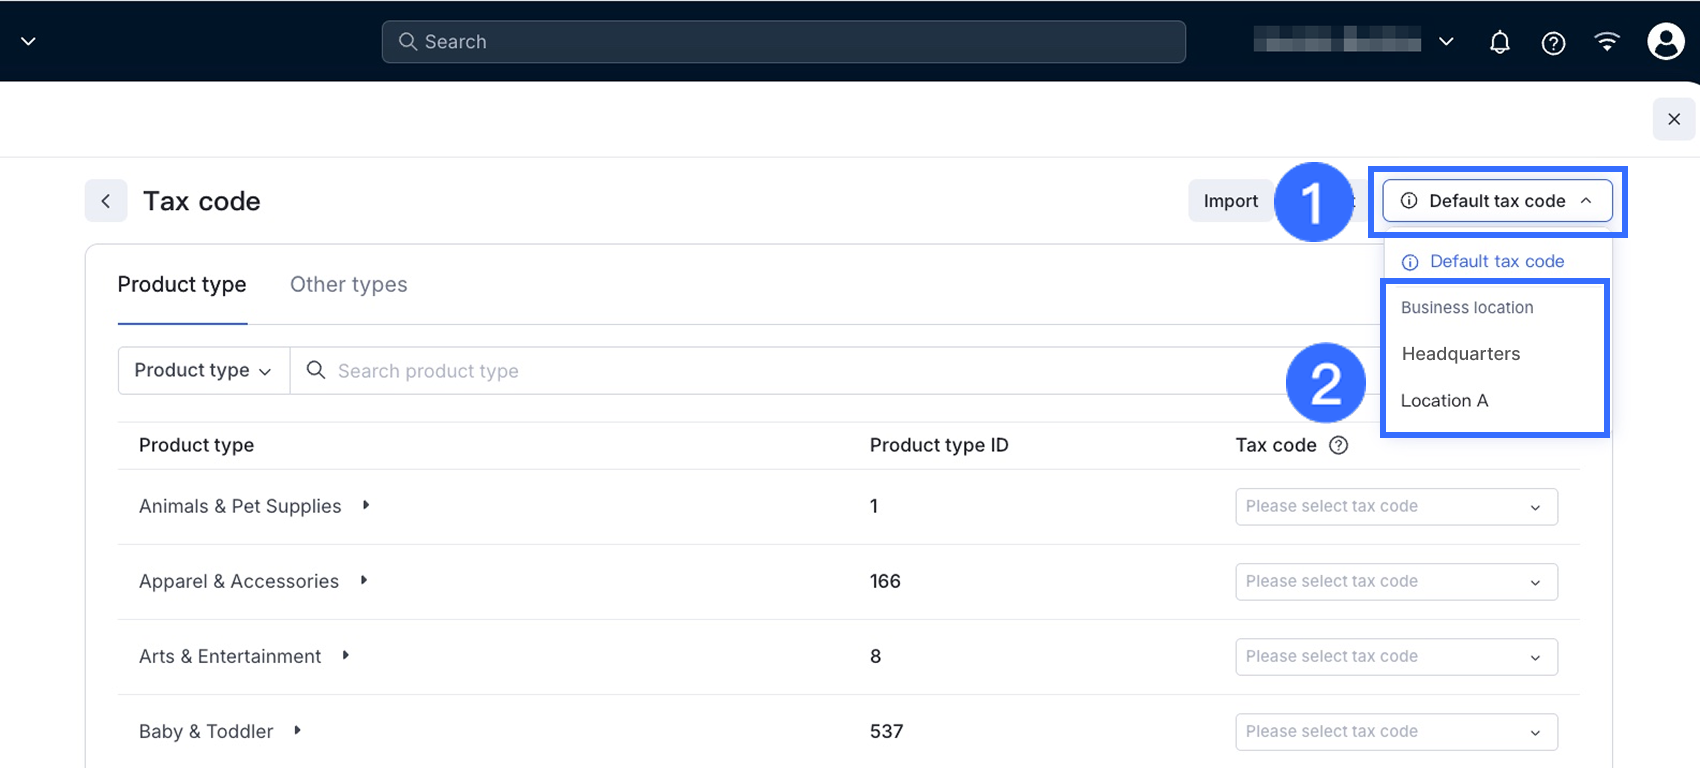1700x768 pixels.
Task: Open tax code dropdown for Arts & Entertainment
Action: pos(1396,657)
